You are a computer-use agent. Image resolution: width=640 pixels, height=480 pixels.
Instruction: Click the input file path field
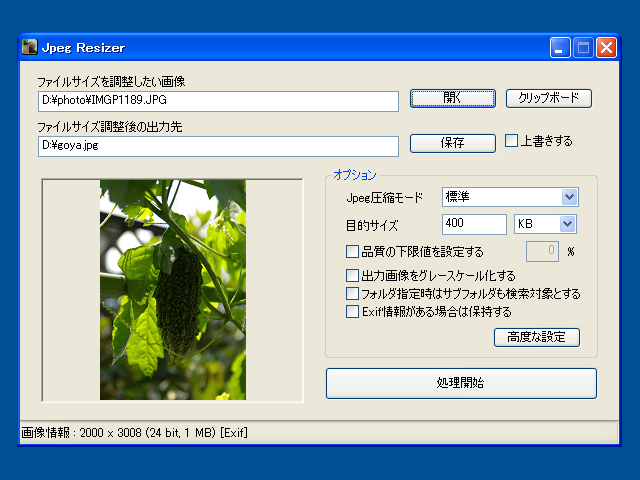tap(218, 101)
